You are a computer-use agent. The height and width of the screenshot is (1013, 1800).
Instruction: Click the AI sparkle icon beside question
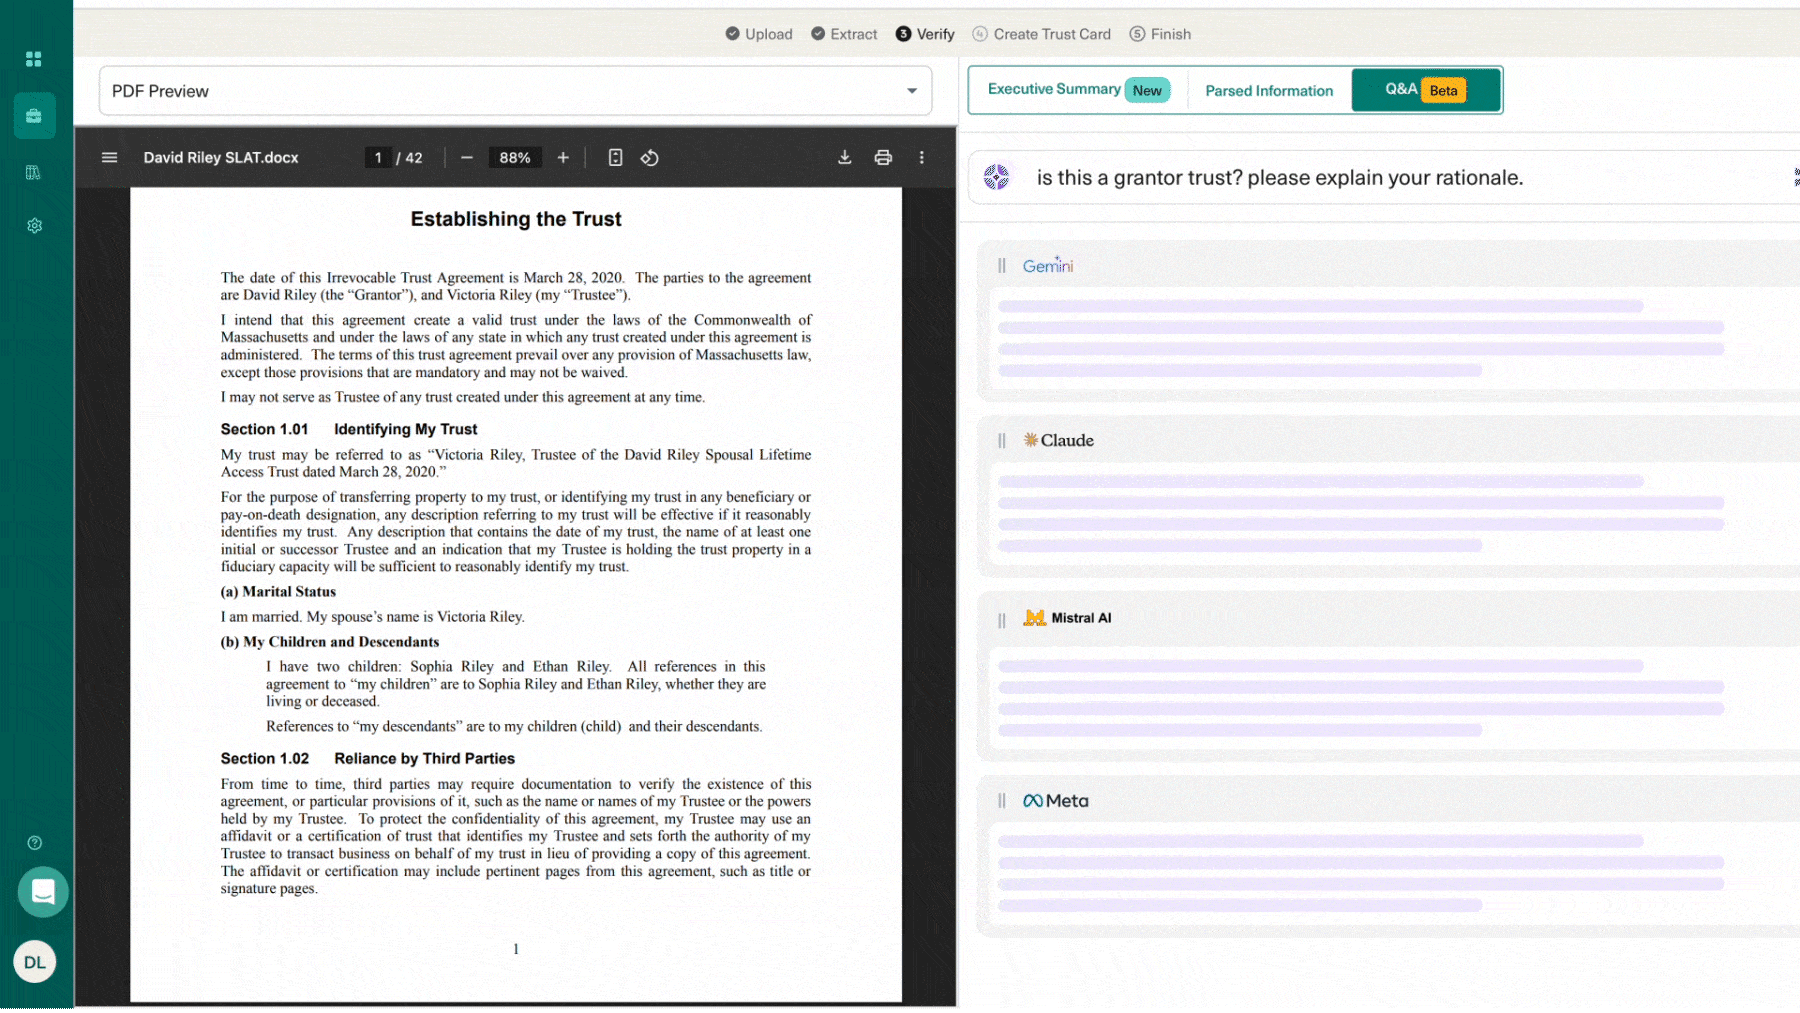click(997, 178)
